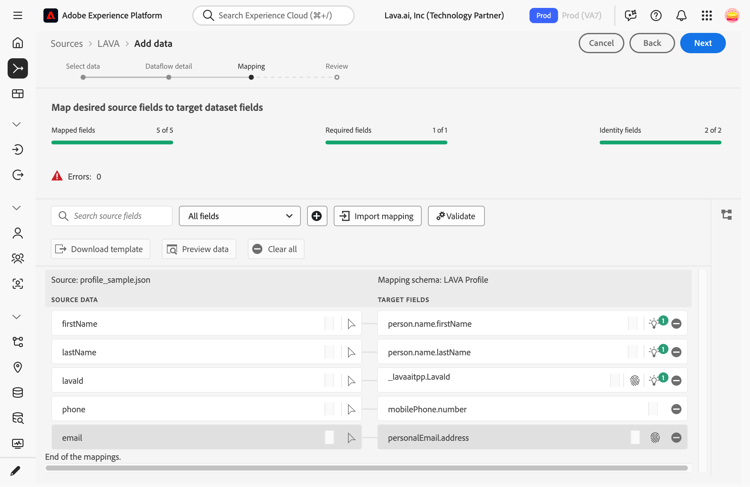Select source arrow for firstName field

[351, 324]
